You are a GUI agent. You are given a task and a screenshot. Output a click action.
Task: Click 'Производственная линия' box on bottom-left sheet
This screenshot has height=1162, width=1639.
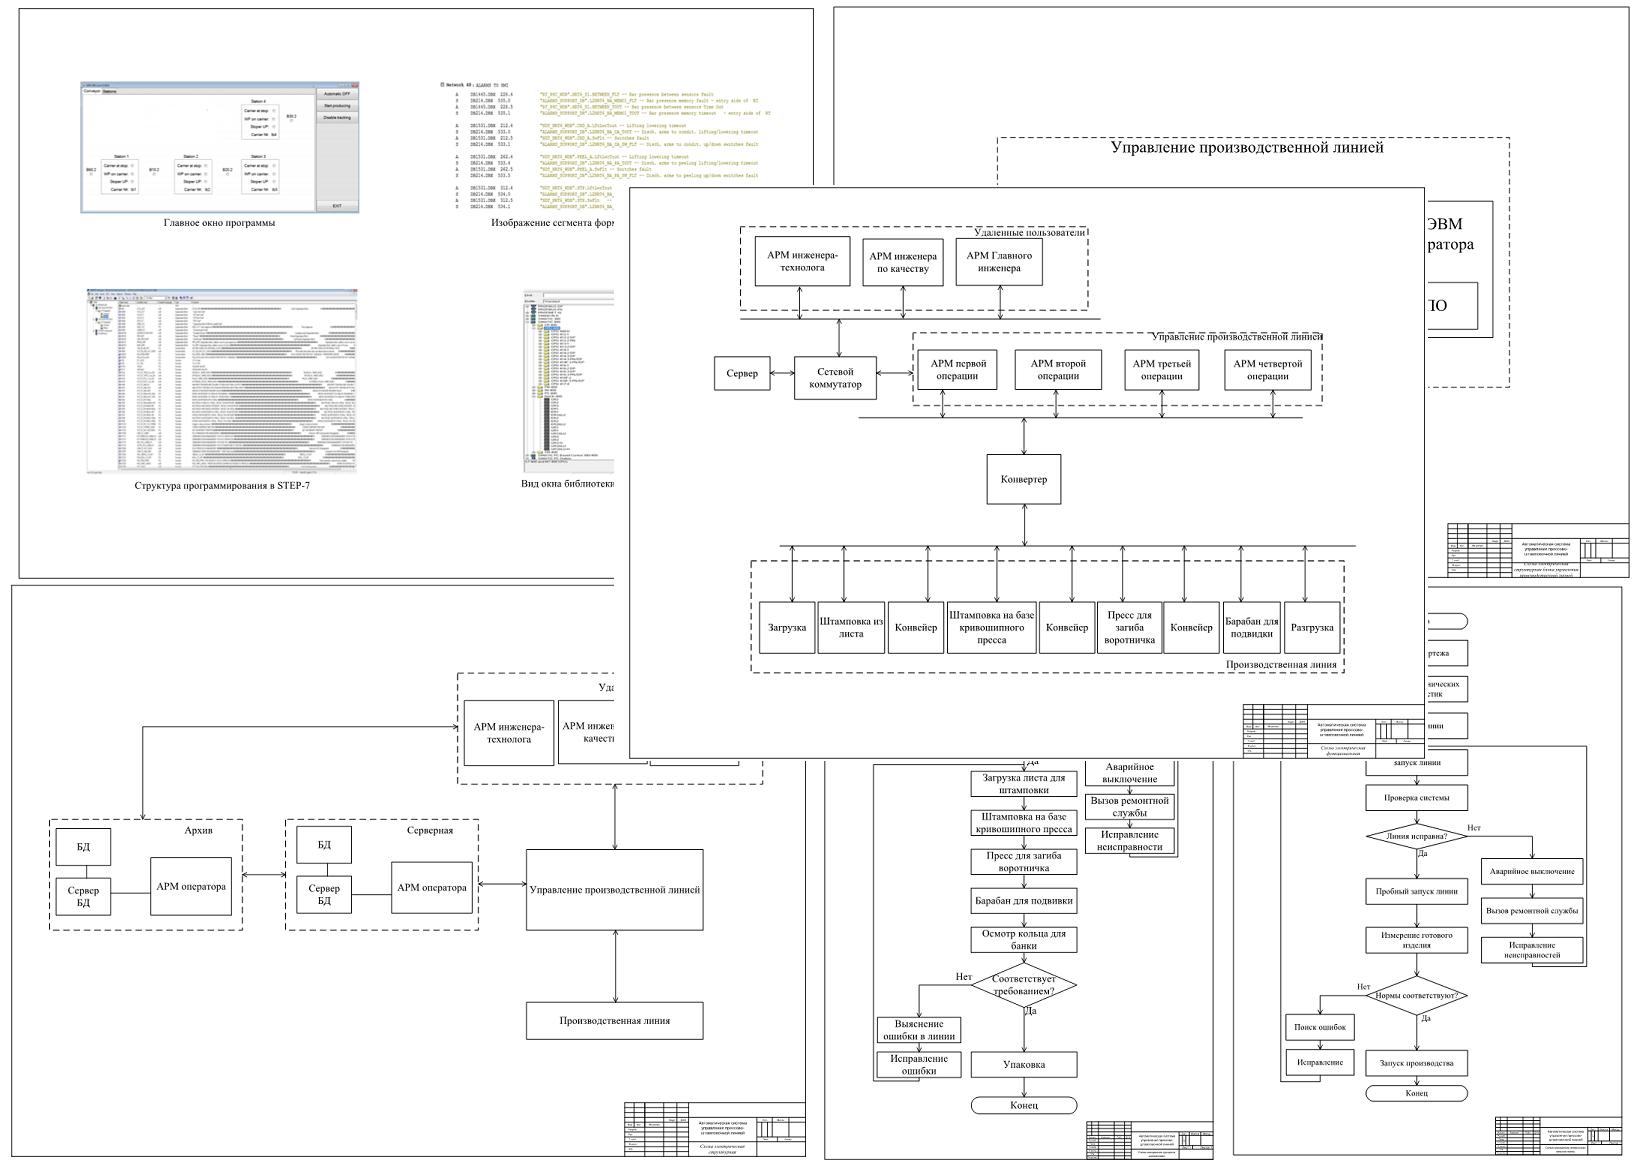click(615, 1021)
